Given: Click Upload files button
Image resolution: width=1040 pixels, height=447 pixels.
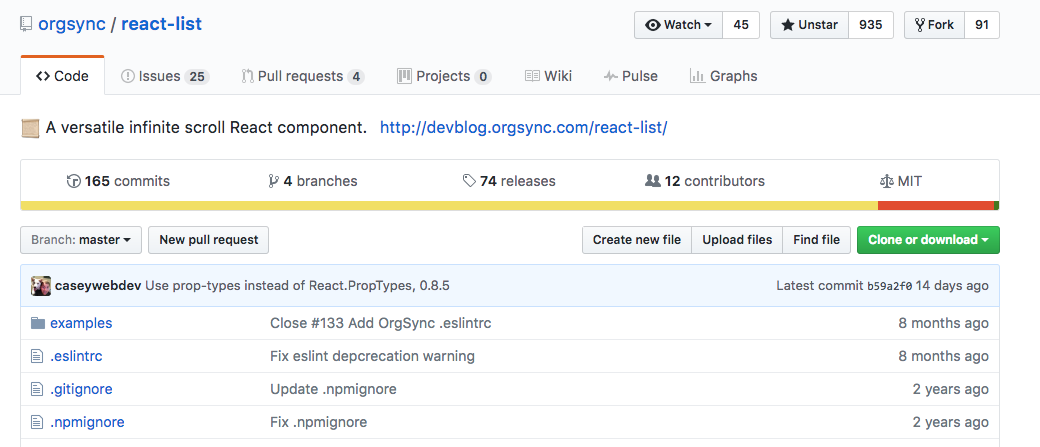Looking at the screenshot, I should [x=738, y=240].
